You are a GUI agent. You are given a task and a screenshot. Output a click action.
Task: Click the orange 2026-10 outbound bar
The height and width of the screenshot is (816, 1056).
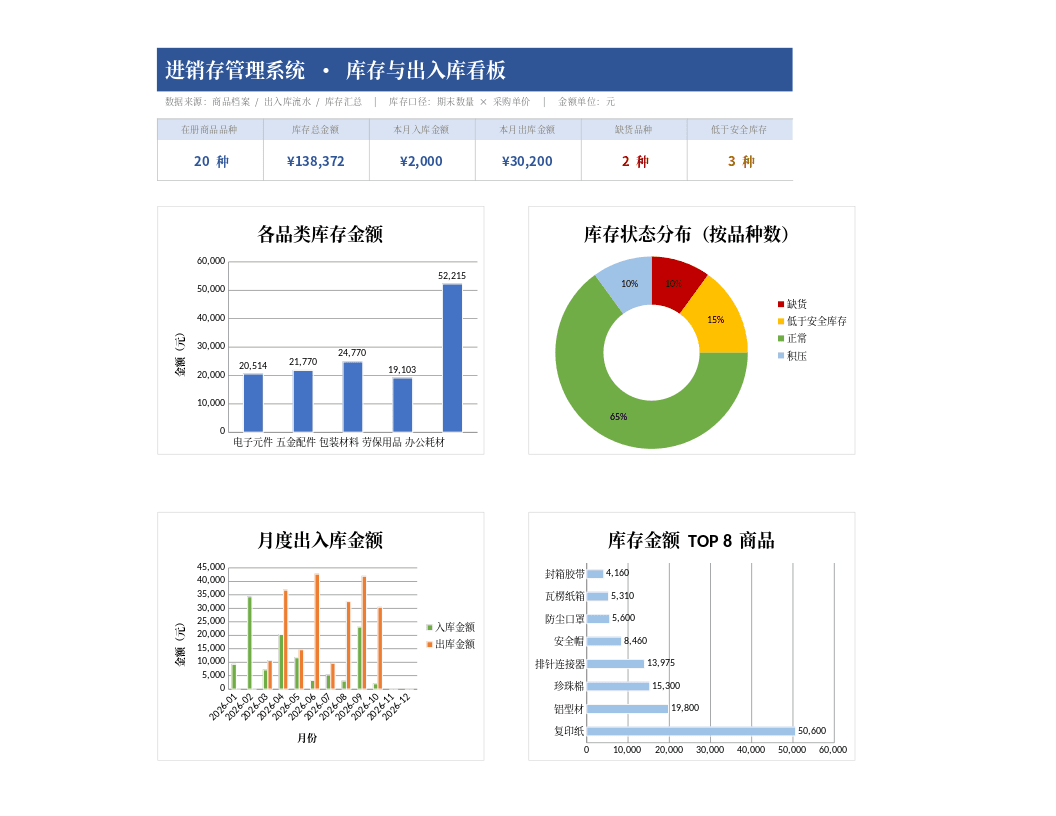point(380,648)
